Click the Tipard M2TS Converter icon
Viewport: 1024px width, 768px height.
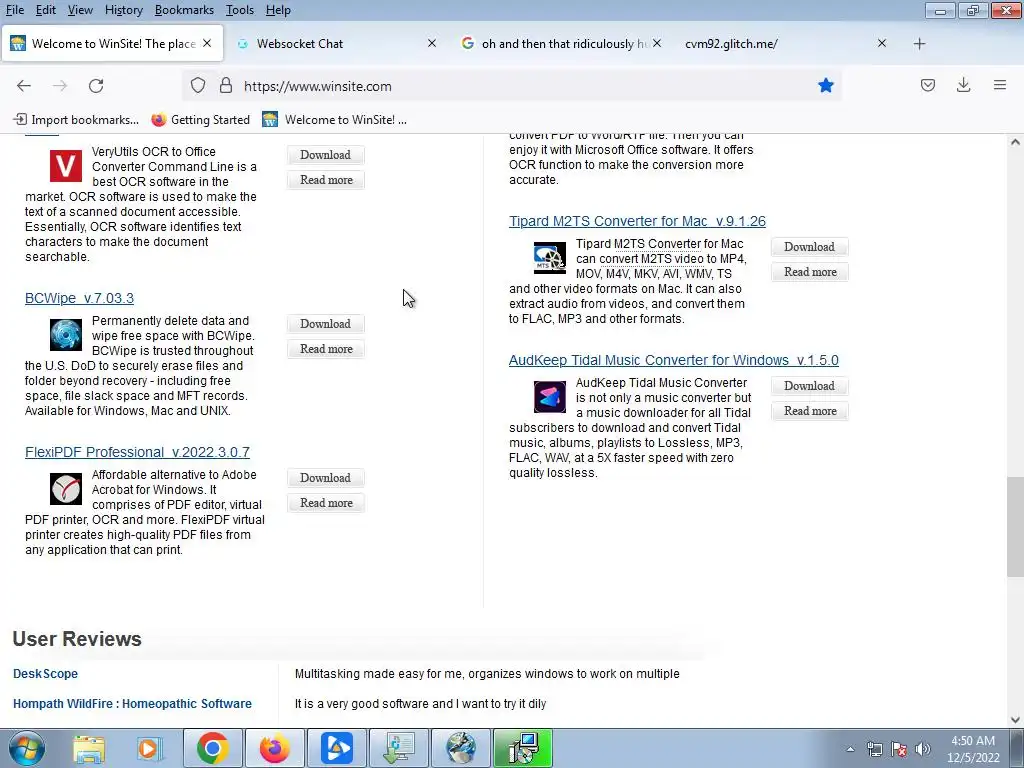(550, 258)
